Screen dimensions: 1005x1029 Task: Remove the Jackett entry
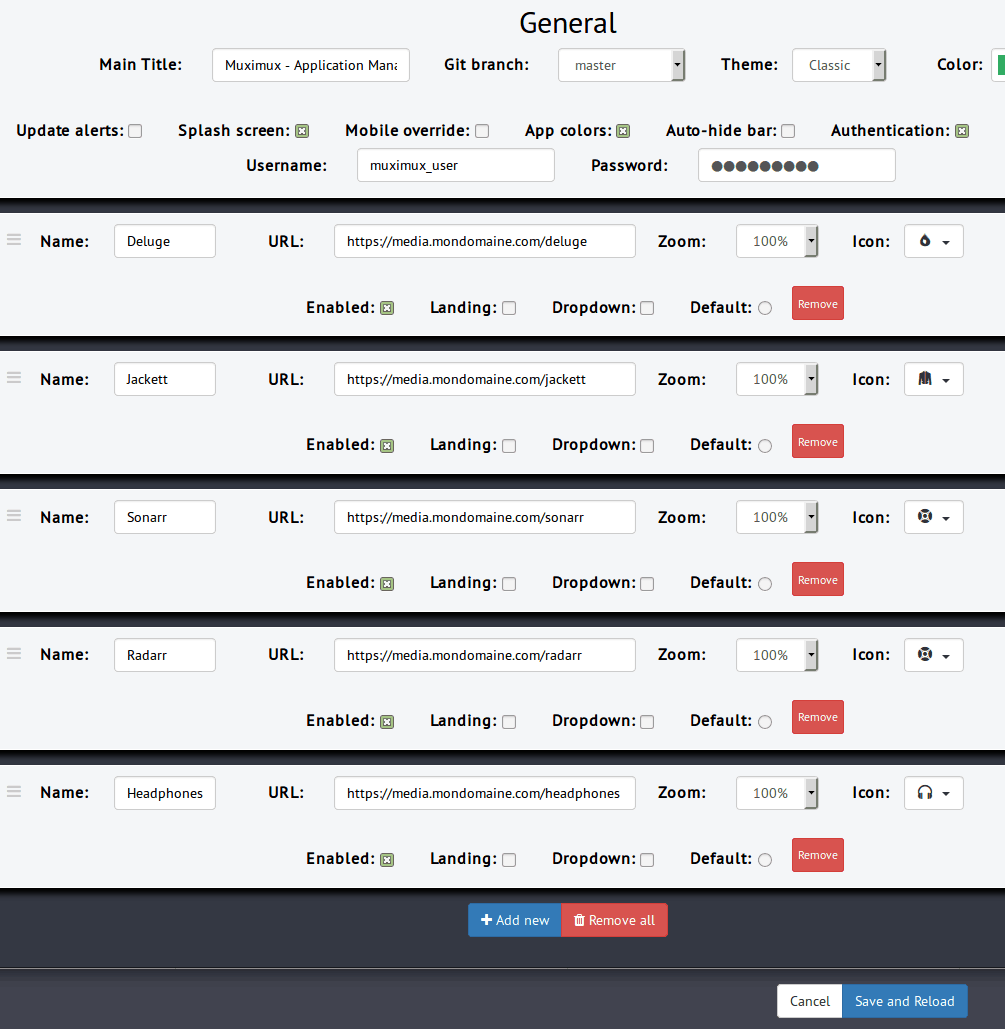(x=817, y=441)
